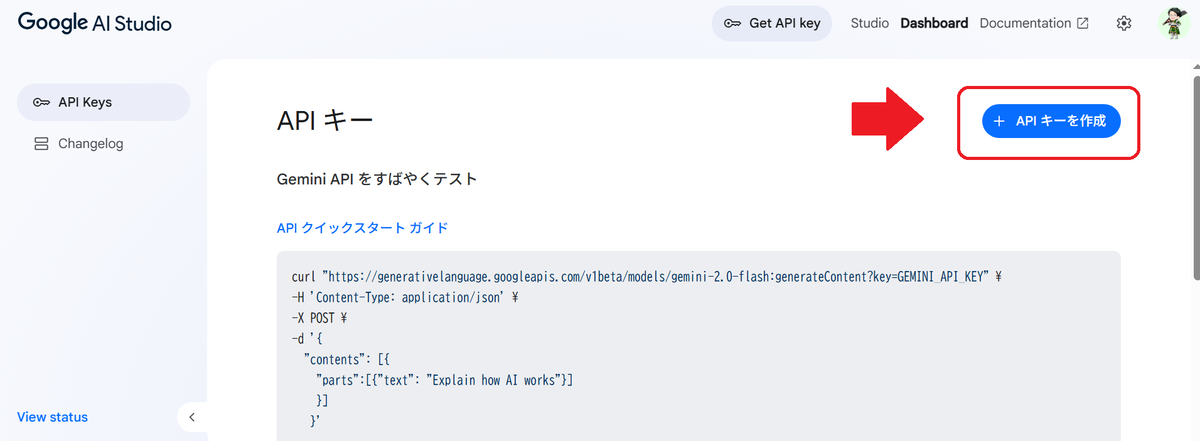1200x441 pixels.
Task: Click the Changelog icon in sidebar
Action: 41,144
